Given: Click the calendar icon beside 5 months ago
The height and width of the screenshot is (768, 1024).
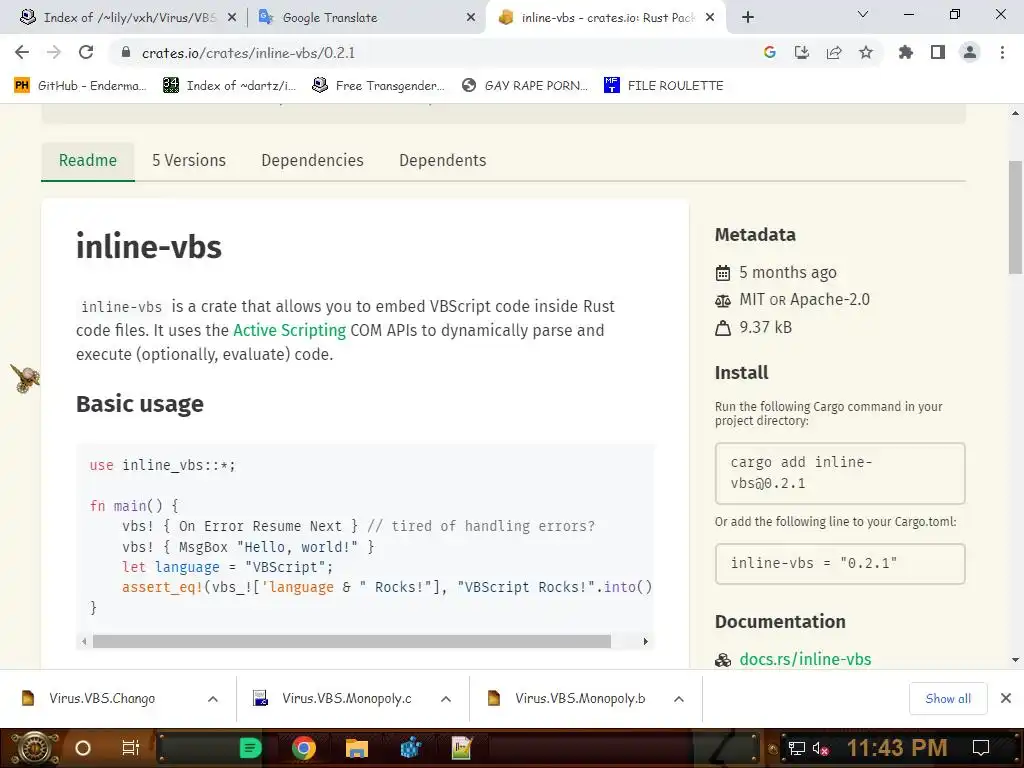Looking at the screenshot, I should click(723, 273).
